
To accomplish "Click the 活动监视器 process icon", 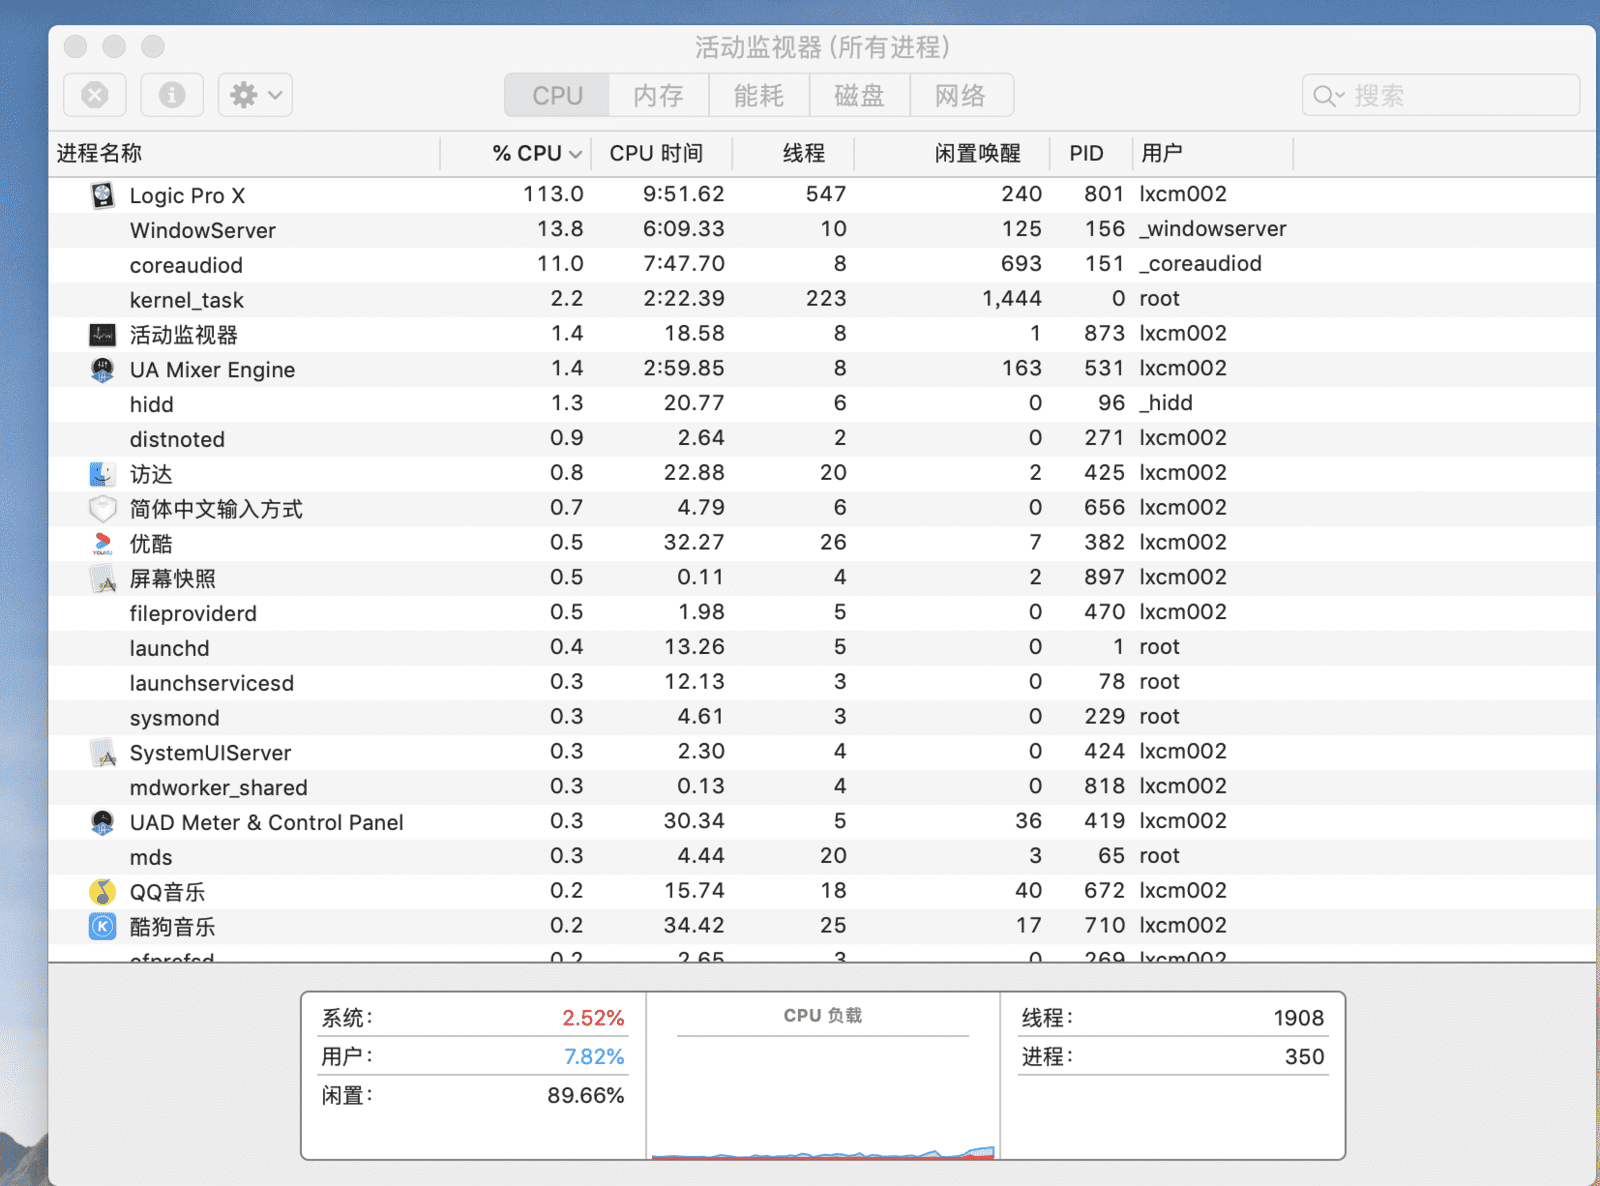I will click(x=102, y=335).
